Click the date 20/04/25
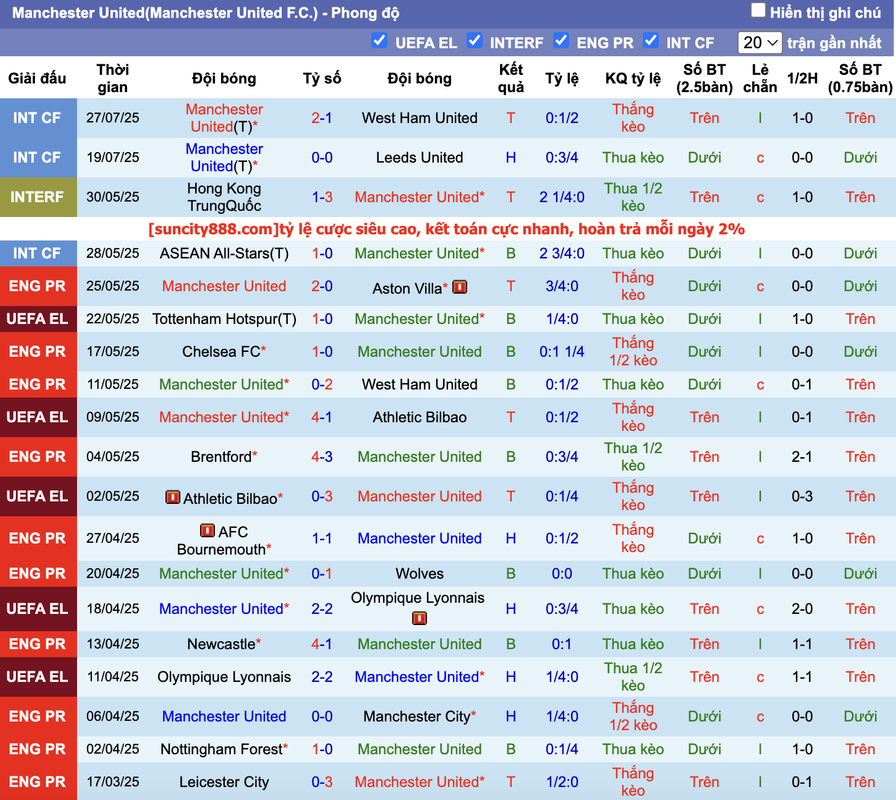This screenshot has height=800, width=896. click(113, 573)
